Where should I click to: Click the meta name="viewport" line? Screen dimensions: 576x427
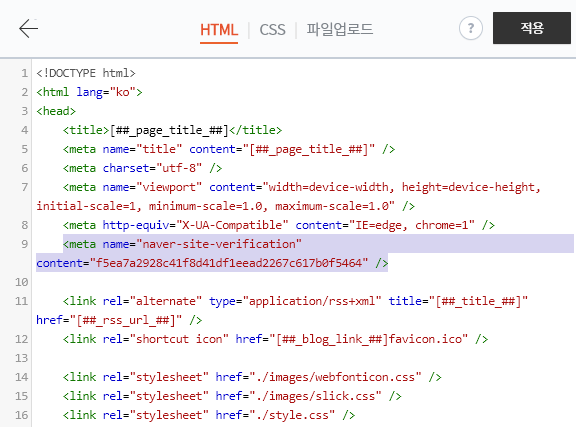tap(302, 187)
